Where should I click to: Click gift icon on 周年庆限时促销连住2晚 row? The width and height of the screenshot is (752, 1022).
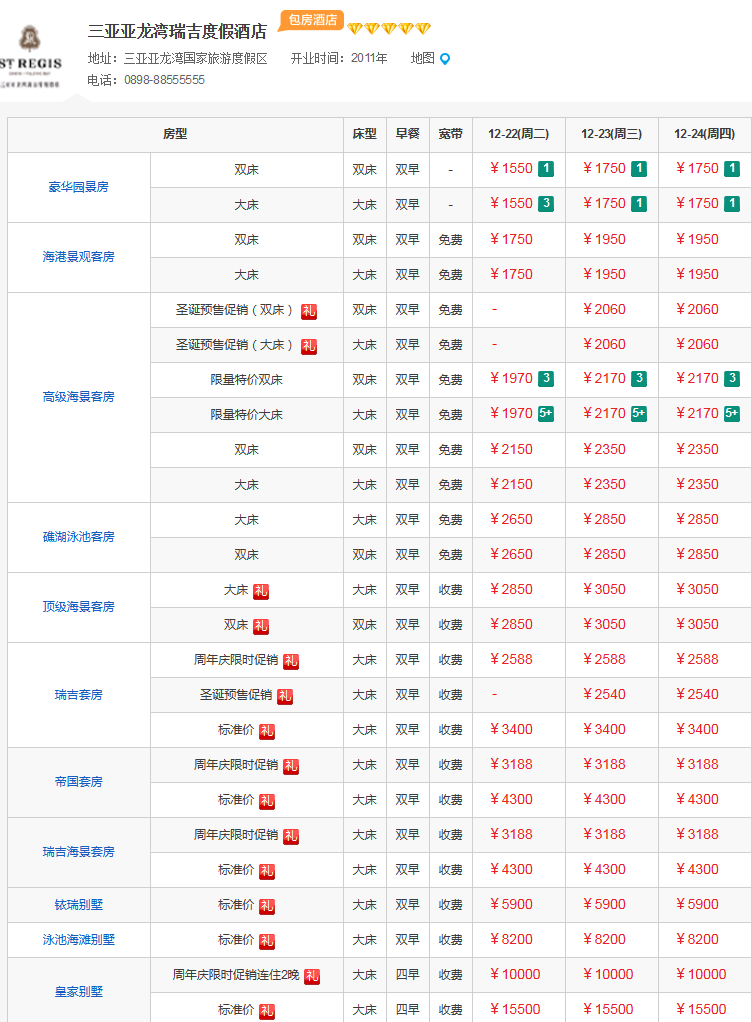(x=312, y=976)
